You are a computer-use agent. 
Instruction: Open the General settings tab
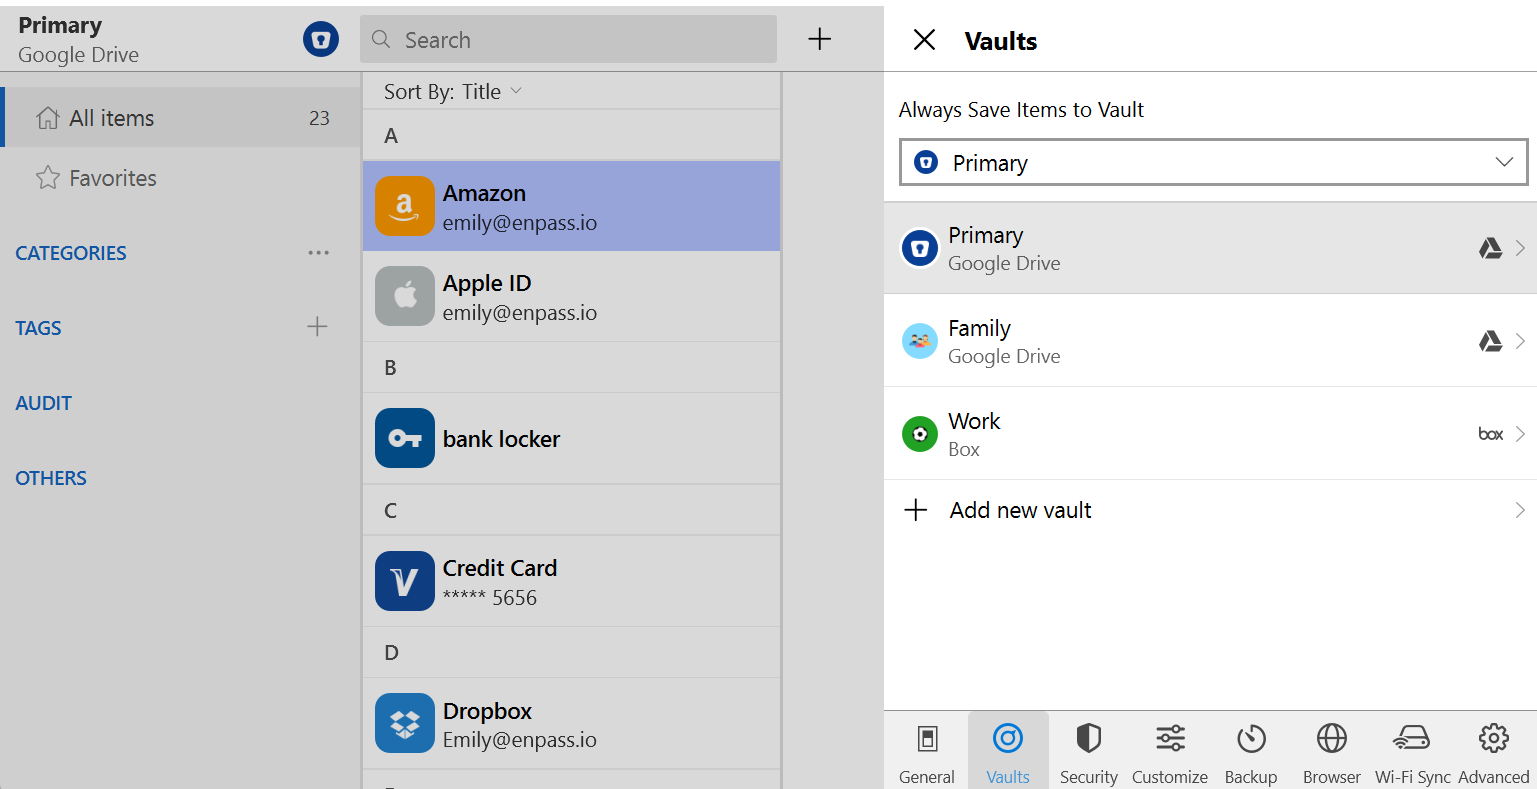click(927, 750)
